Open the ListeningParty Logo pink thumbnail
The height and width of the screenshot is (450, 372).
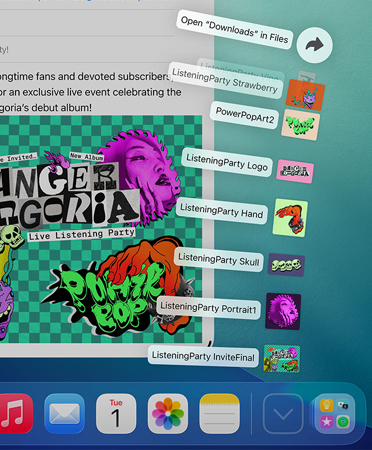click(x=295, y=171)
